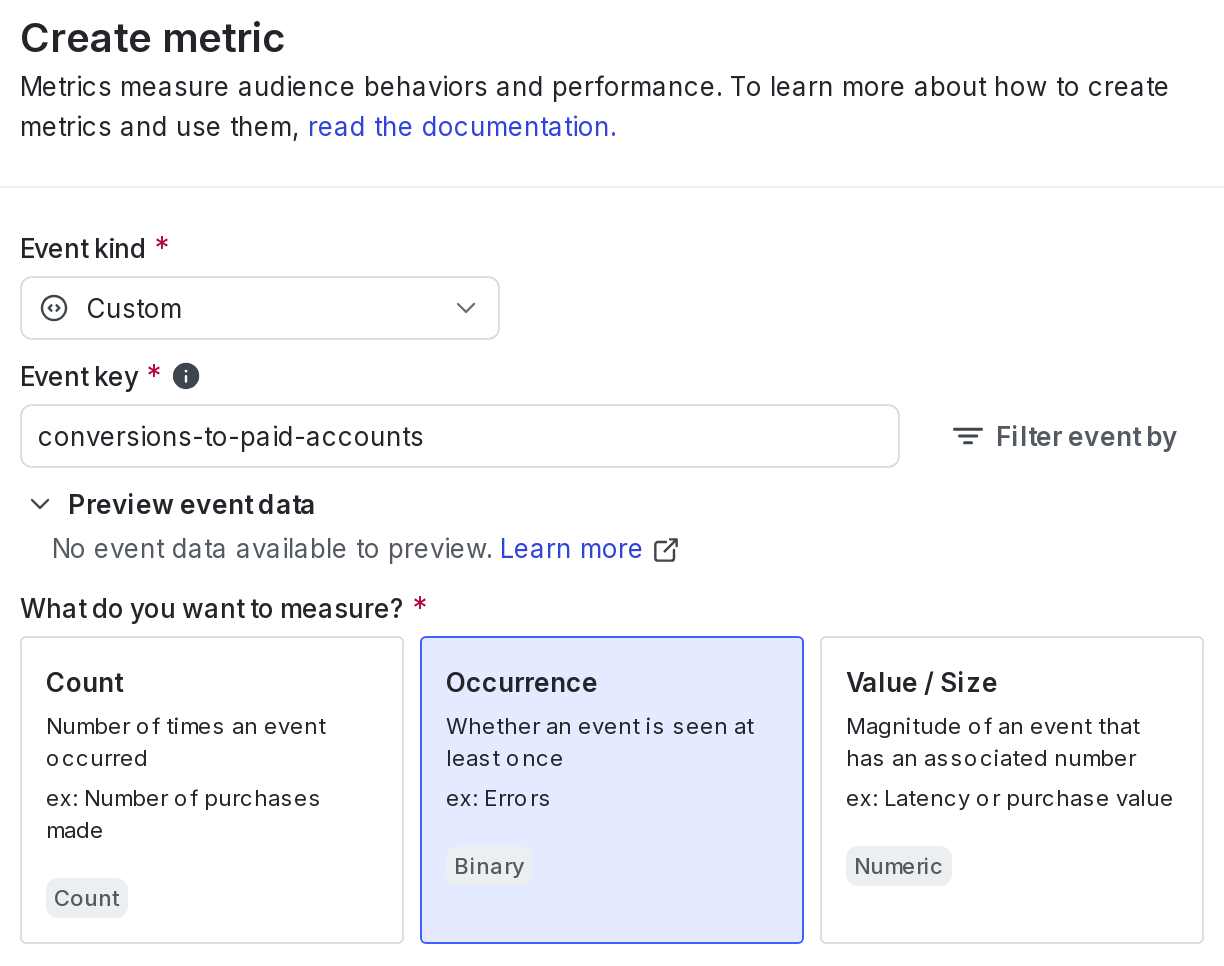Click the Numeric badge on the Value/Size card
This screenshot has width=1224, height=966.
[x=898, y=866]
